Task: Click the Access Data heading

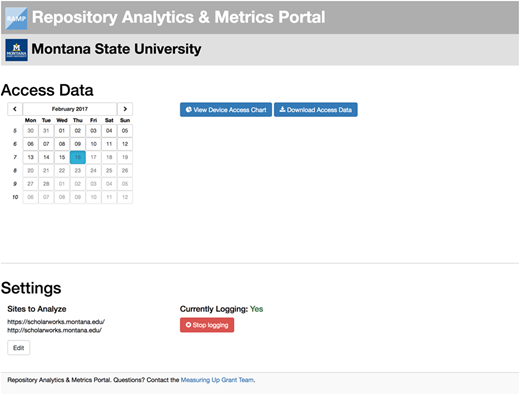Action: click(x=47, y=90)
